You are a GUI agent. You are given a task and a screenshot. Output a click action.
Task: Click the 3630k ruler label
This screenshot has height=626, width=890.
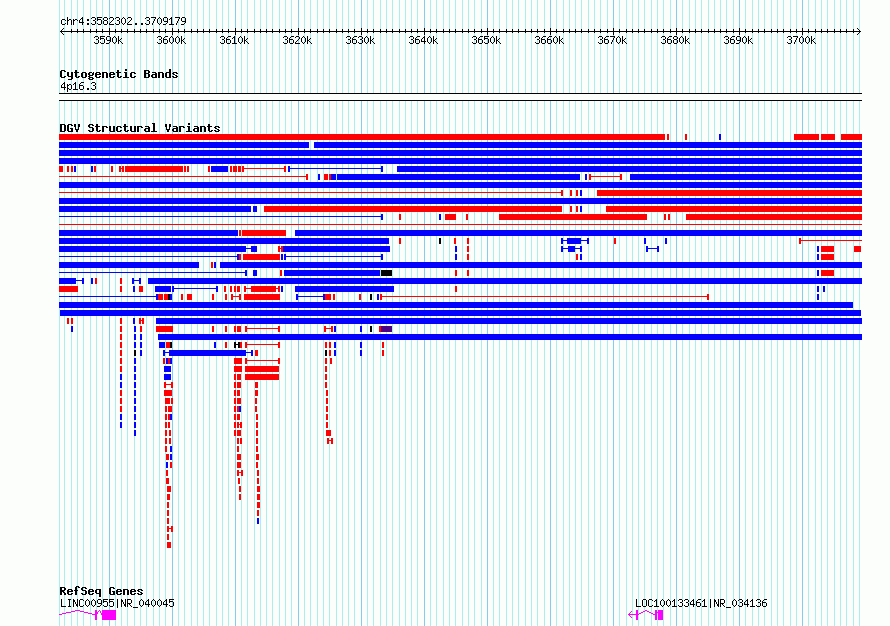tap(360, 40)
